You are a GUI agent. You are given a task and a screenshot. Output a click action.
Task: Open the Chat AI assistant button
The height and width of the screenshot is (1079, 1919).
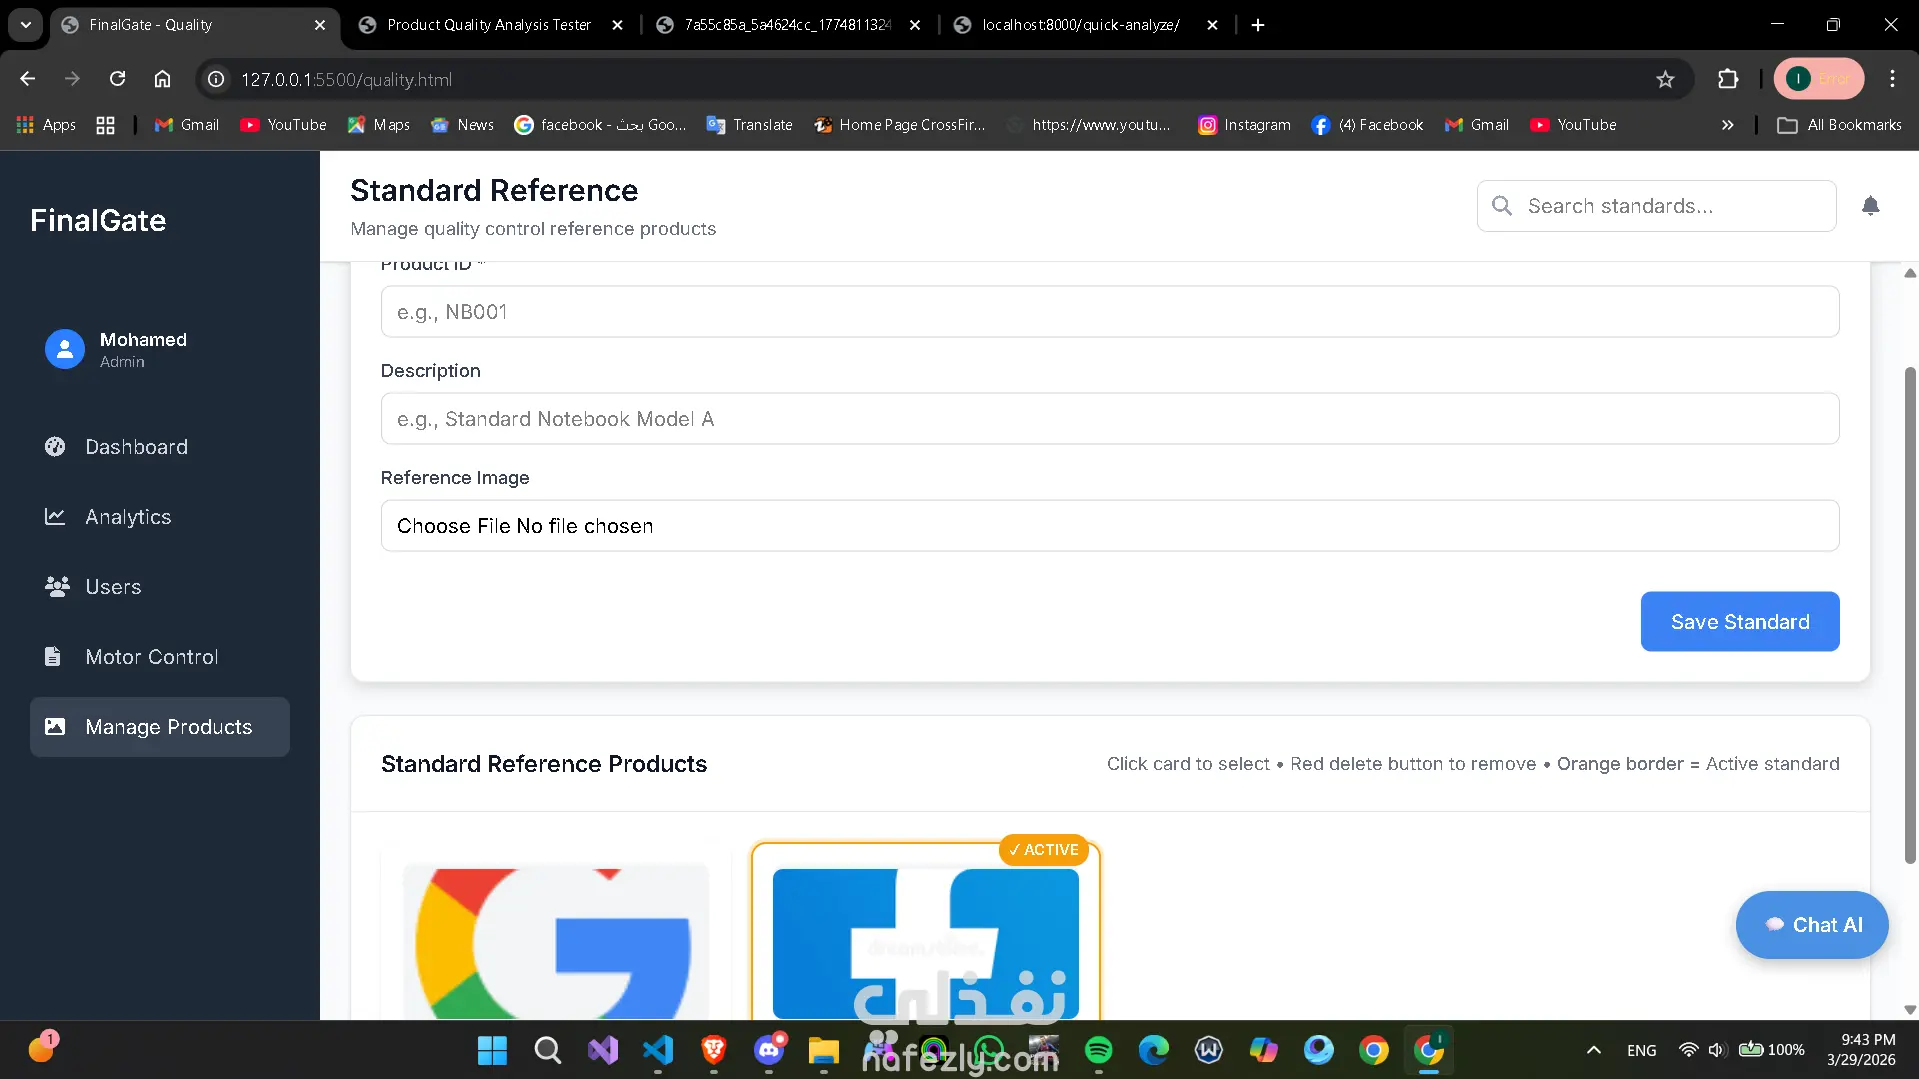click(x=1812, y=925)
